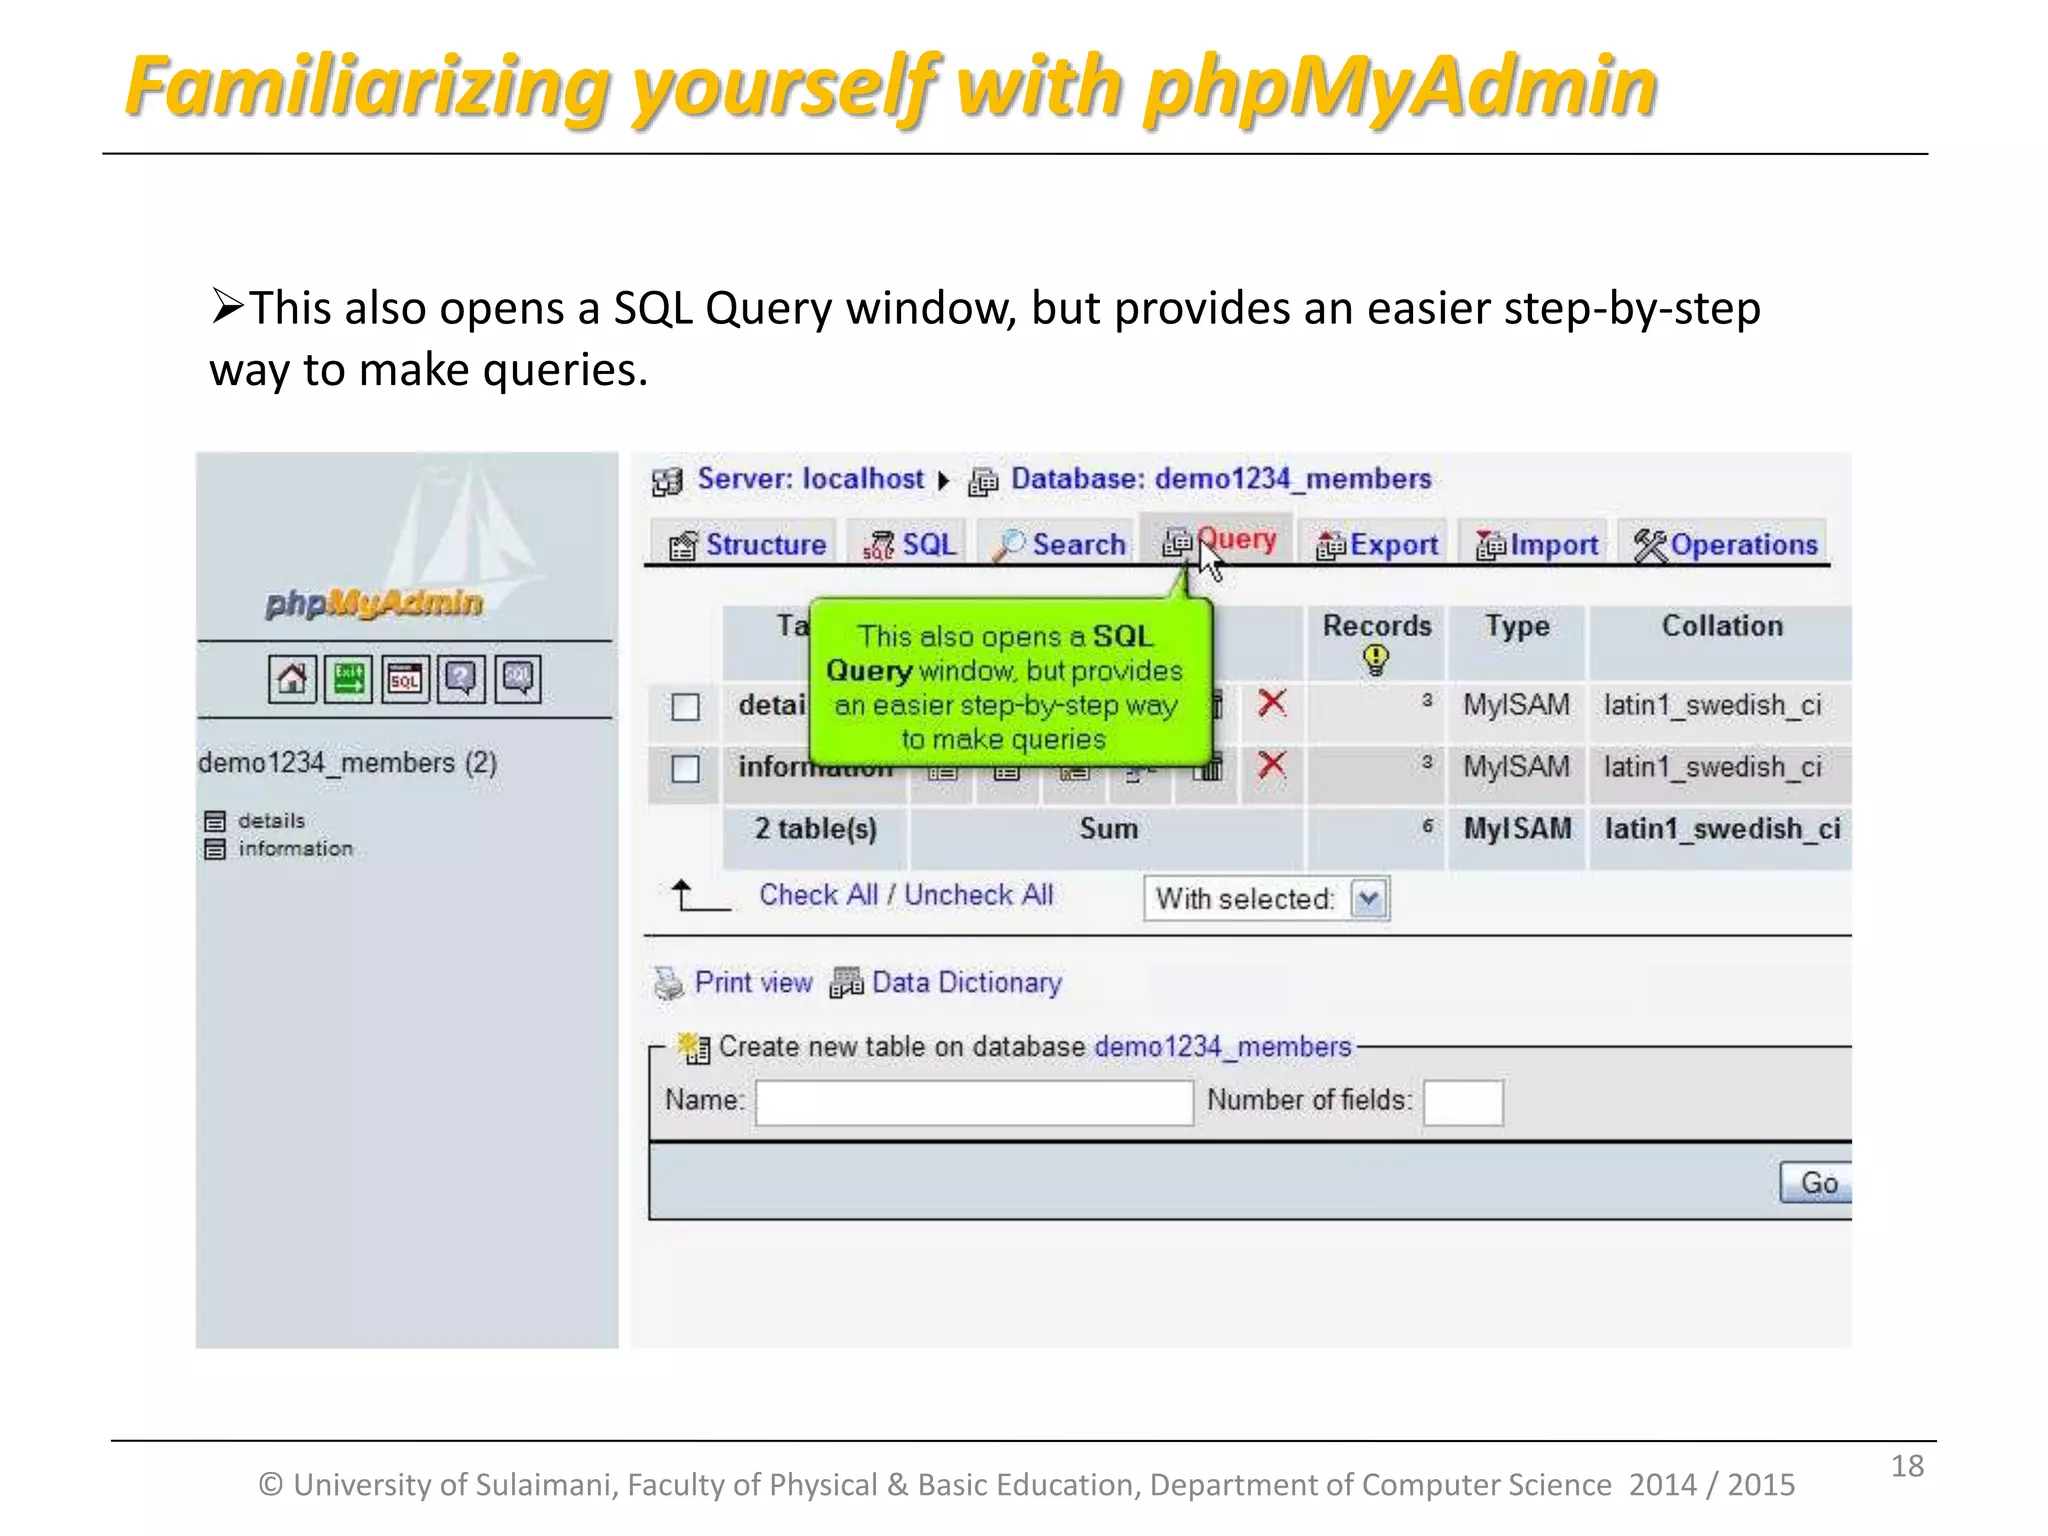The width and height of the screenshot is (2048, 1536).
Task: Empty the information table via trash icon
Action: tap(1208, 768)
